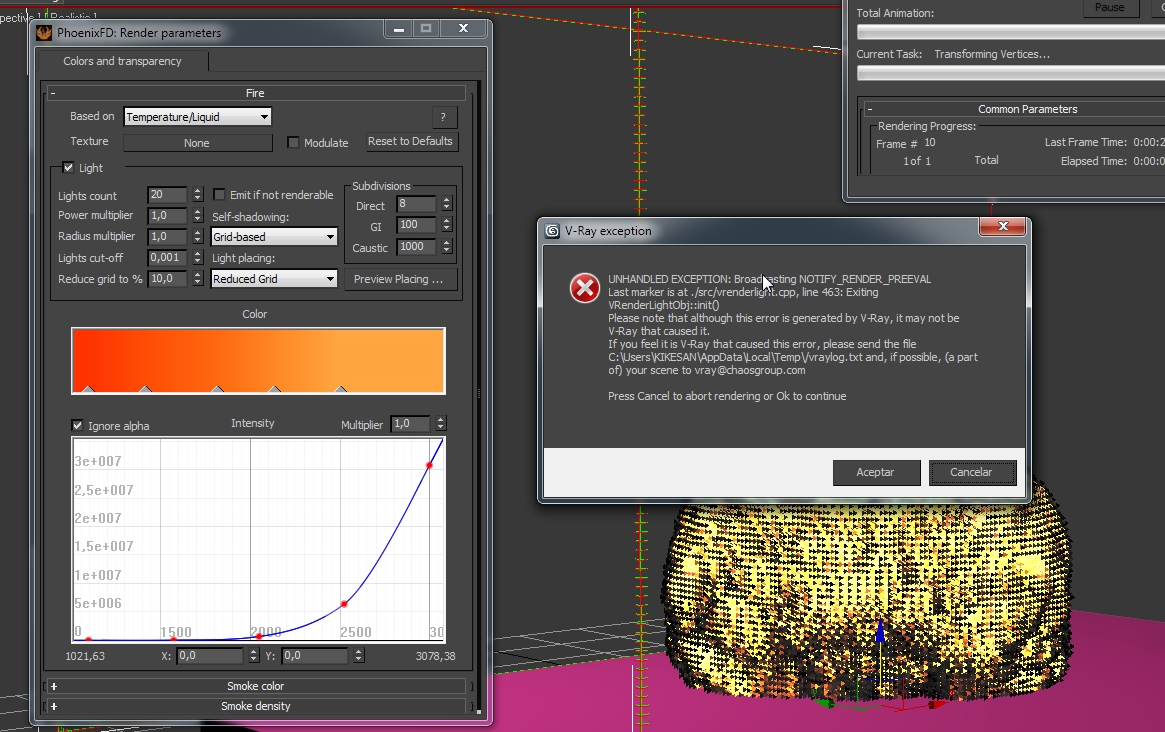Viewport: 1165px width, 732px height.
Task: Select the Colors and transparency tab
Action: (x=123, y=61)
